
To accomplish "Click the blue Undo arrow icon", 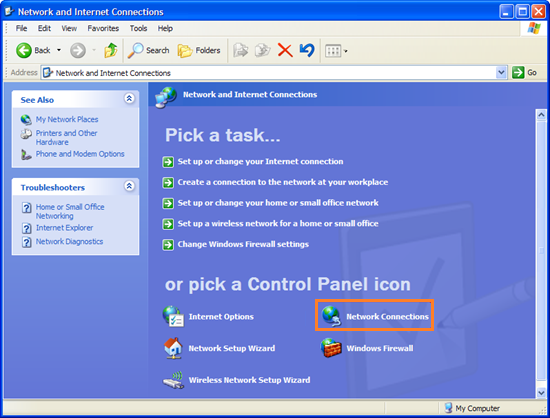I will pos(307,50).
